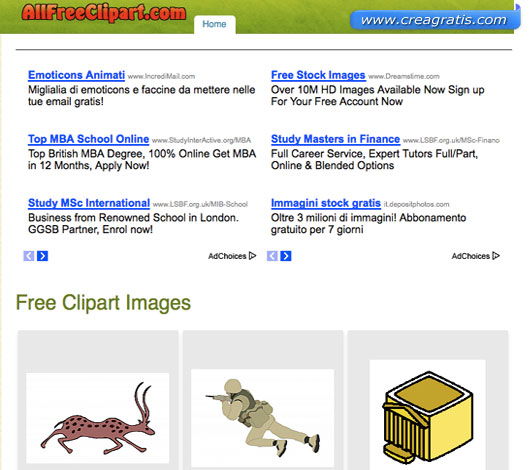Open the Study Masters in Finance link

tap(336, 139)
